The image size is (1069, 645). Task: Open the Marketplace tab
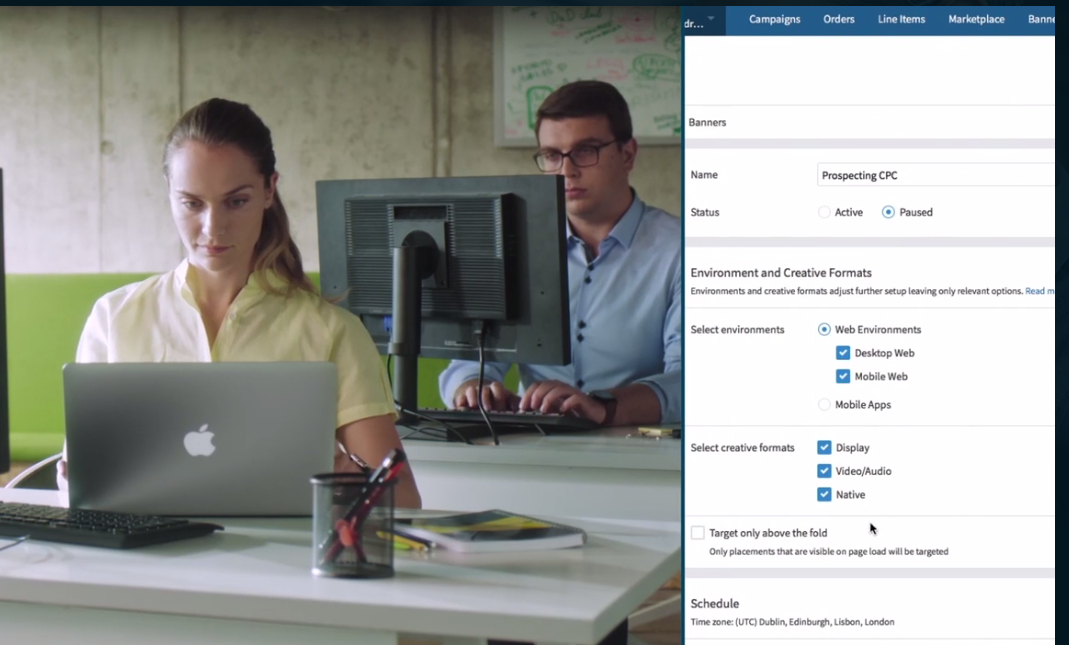(x=976, y=19)
